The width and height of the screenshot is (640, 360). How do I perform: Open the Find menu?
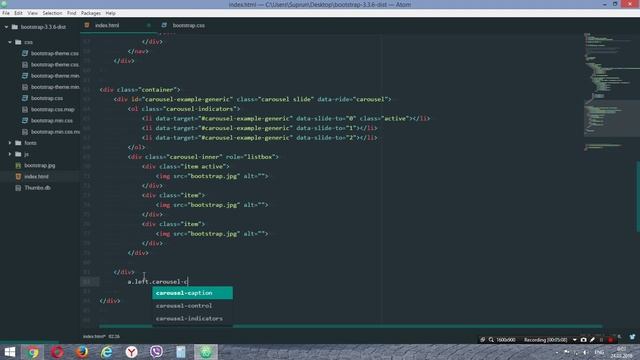(x=71, y=13)
